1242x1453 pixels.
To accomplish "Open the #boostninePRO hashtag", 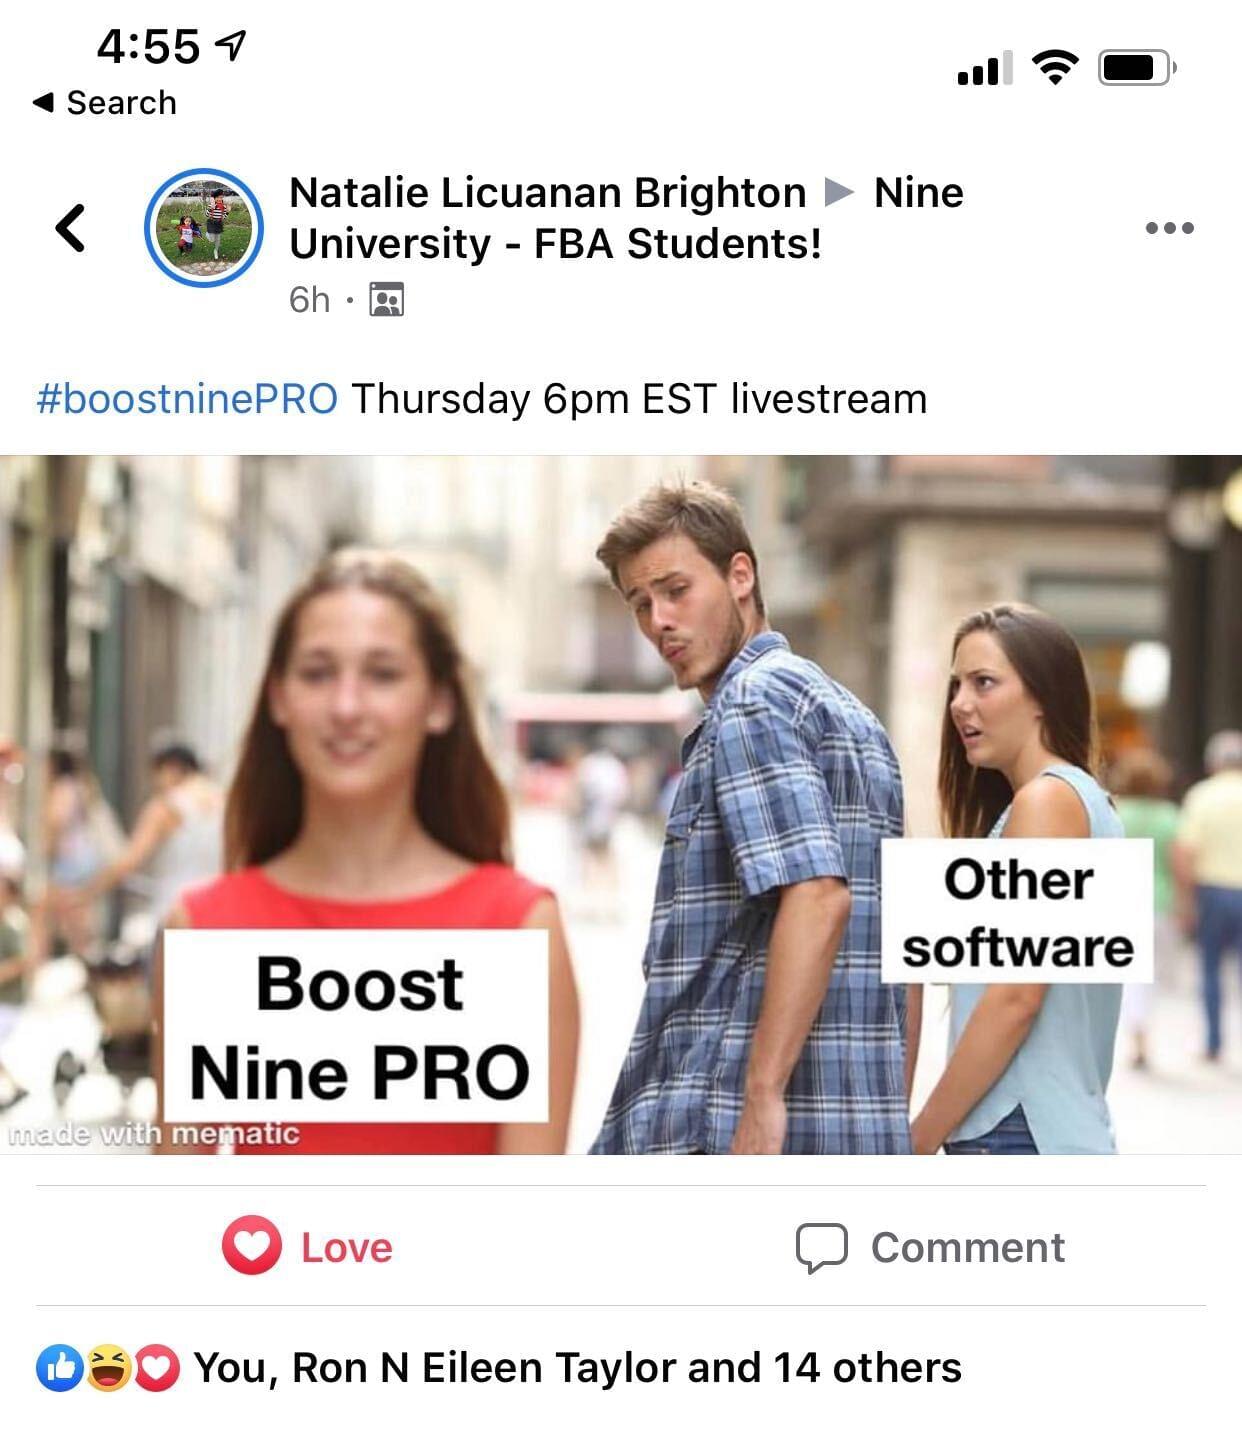I will point(187,399).
